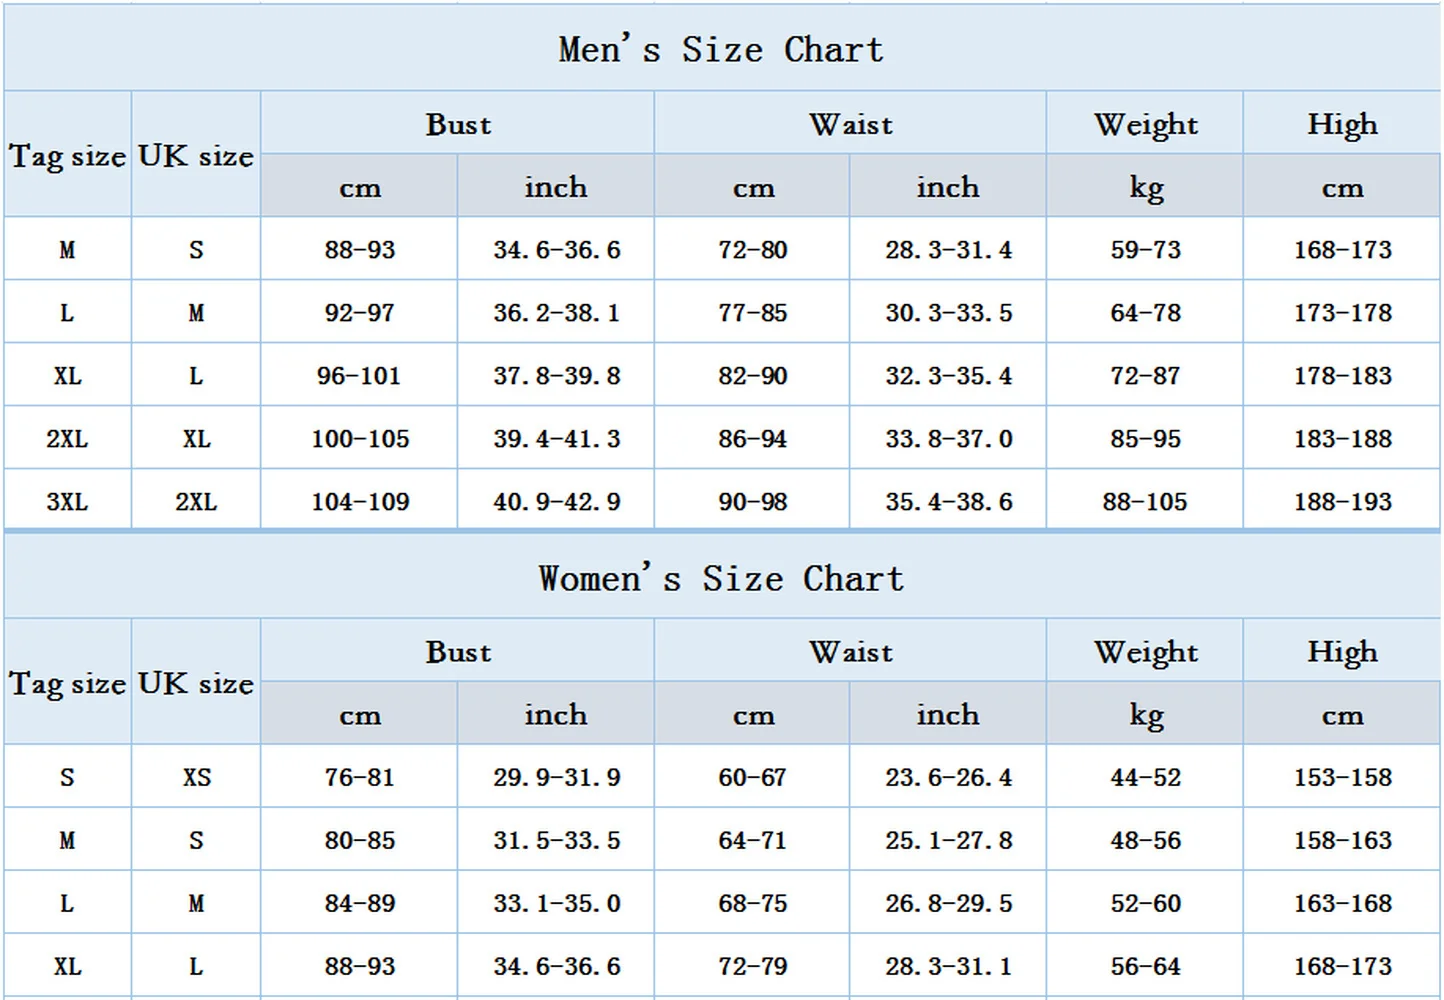Select the 56-64 weight cell
1444x1000 pixels.
1145,966
